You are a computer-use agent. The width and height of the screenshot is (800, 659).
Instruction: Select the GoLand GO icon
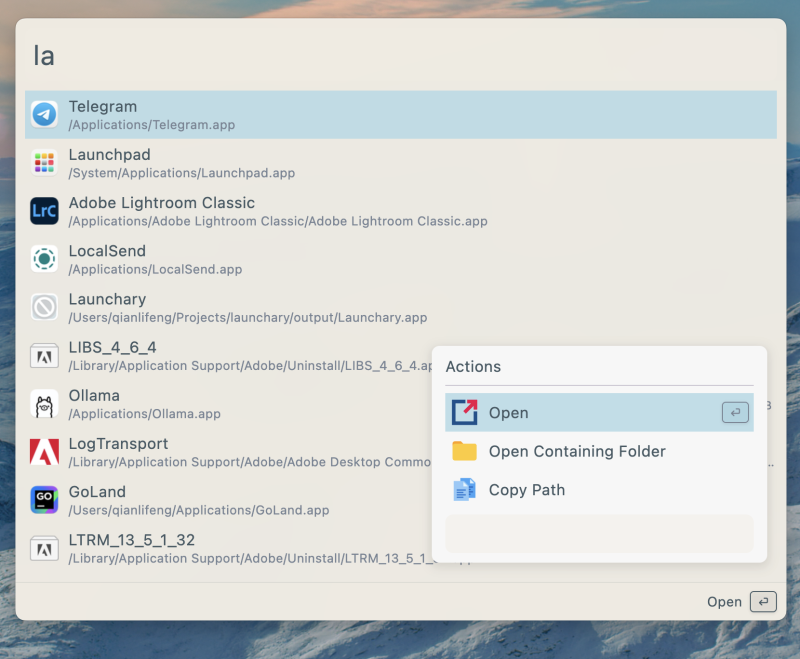click(44, 500)
